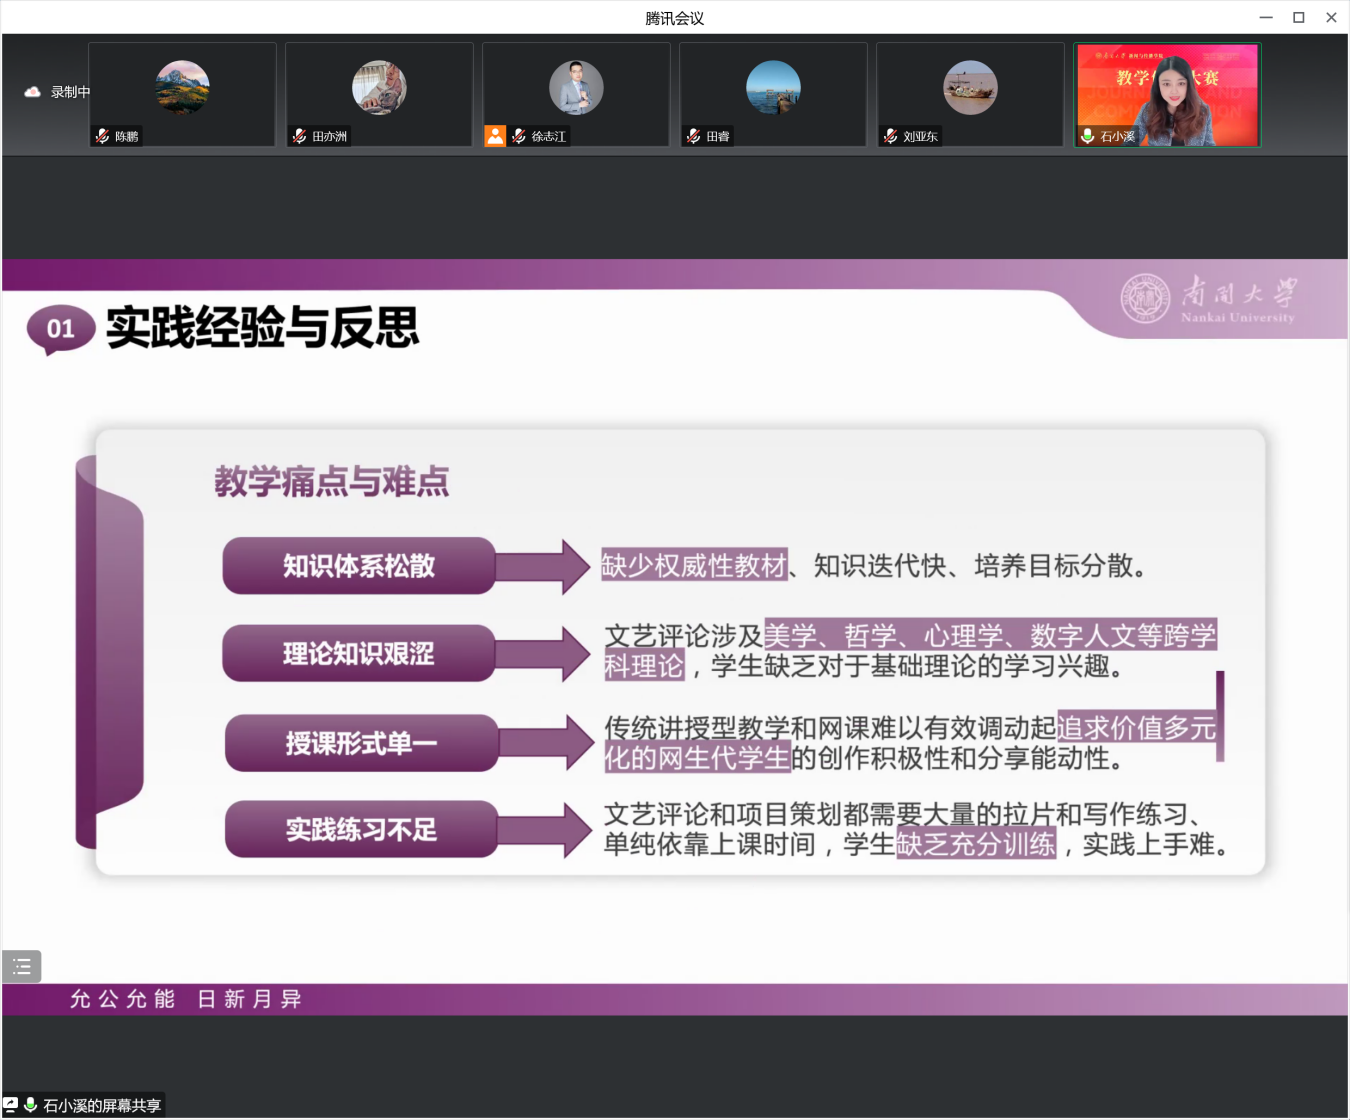The width and height of the screenshot is (1350, 1120).
Task: Click 刘亚东's muted microphone icon
Action: coord(890,136)
